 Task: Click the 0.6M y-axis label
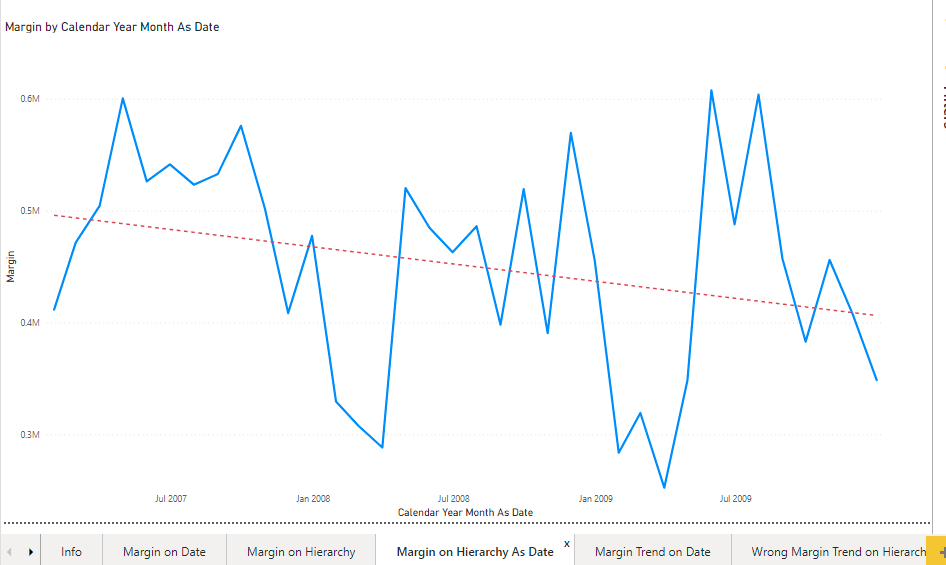[x=29, y=99]
